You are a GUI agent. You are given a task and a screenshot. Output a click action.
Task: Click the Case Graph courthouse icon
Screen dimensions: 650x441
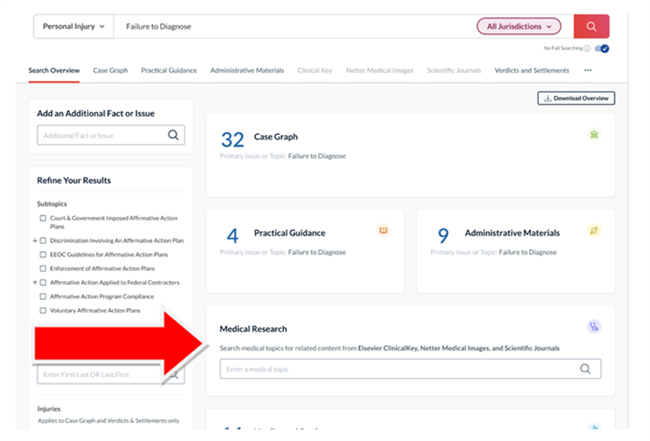tap(594, 134)
